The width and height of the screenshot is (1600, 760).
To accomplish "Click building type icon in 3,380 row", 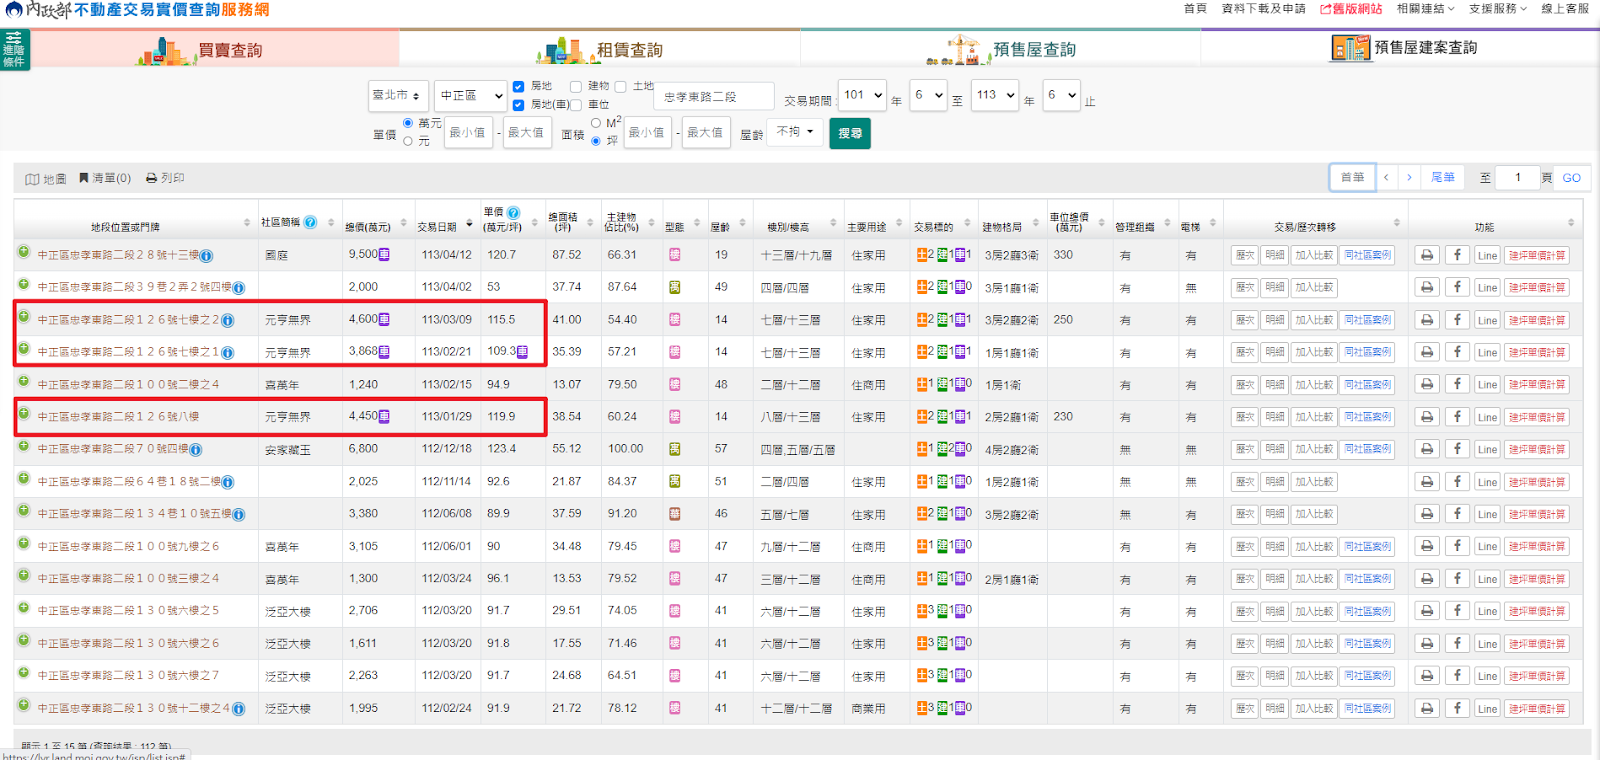I will coord(675,514).
